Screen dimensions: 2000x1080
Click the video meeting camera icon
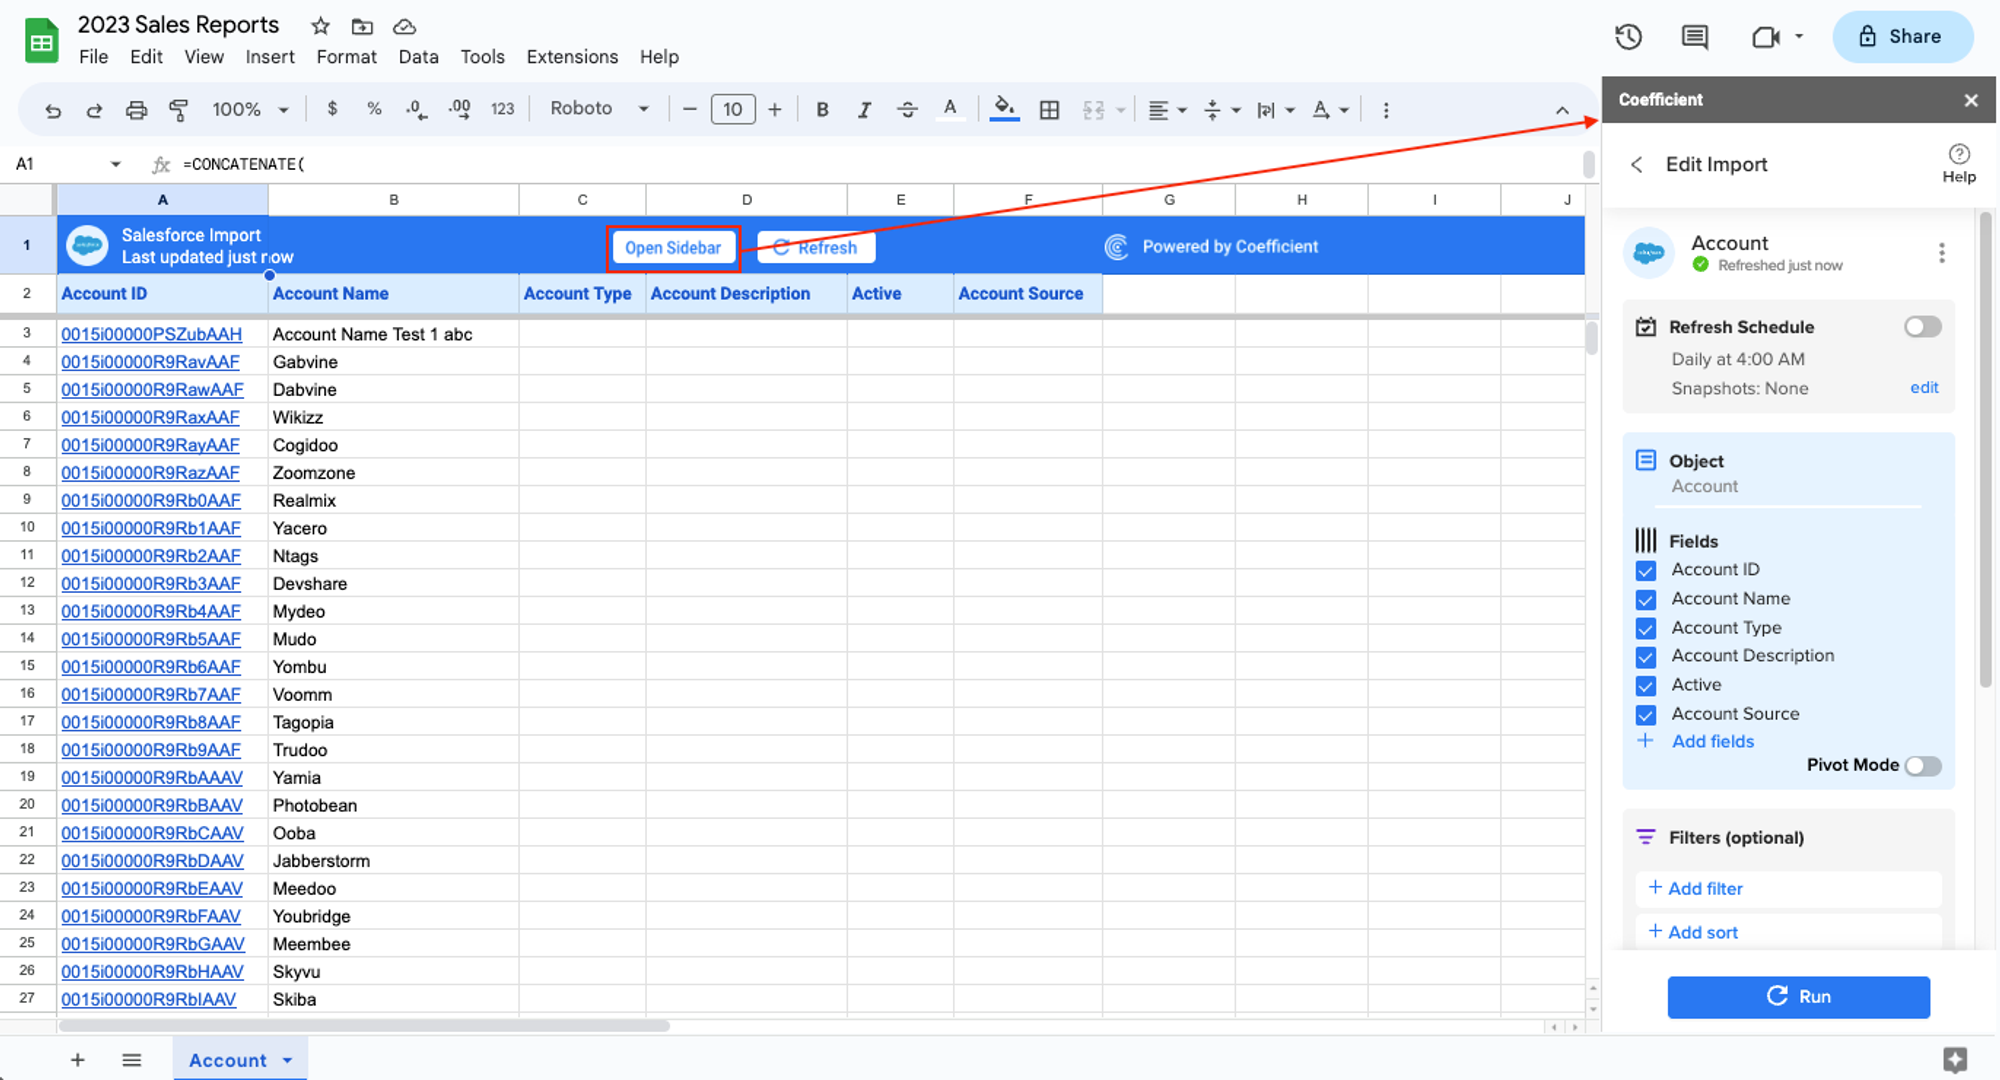pyautogui.click(x=1766, y=37)
